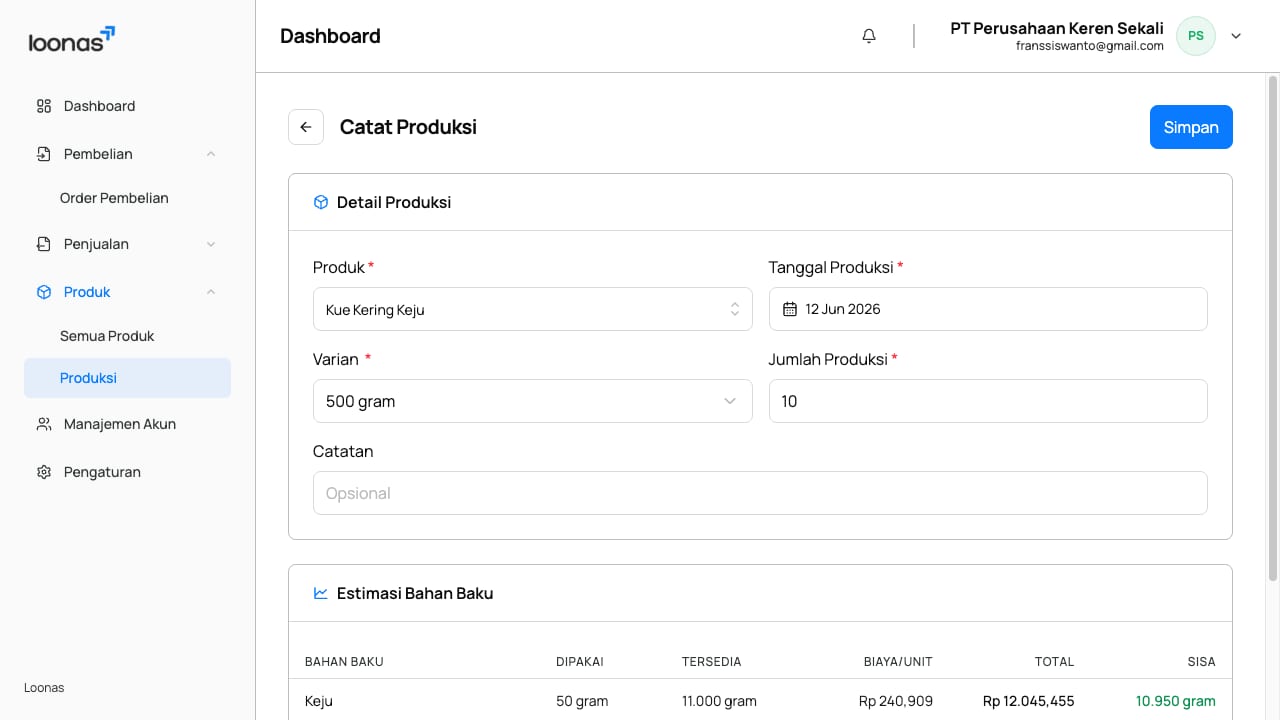Click the Rp 12.045,455 total cell

coord(1029,701)
